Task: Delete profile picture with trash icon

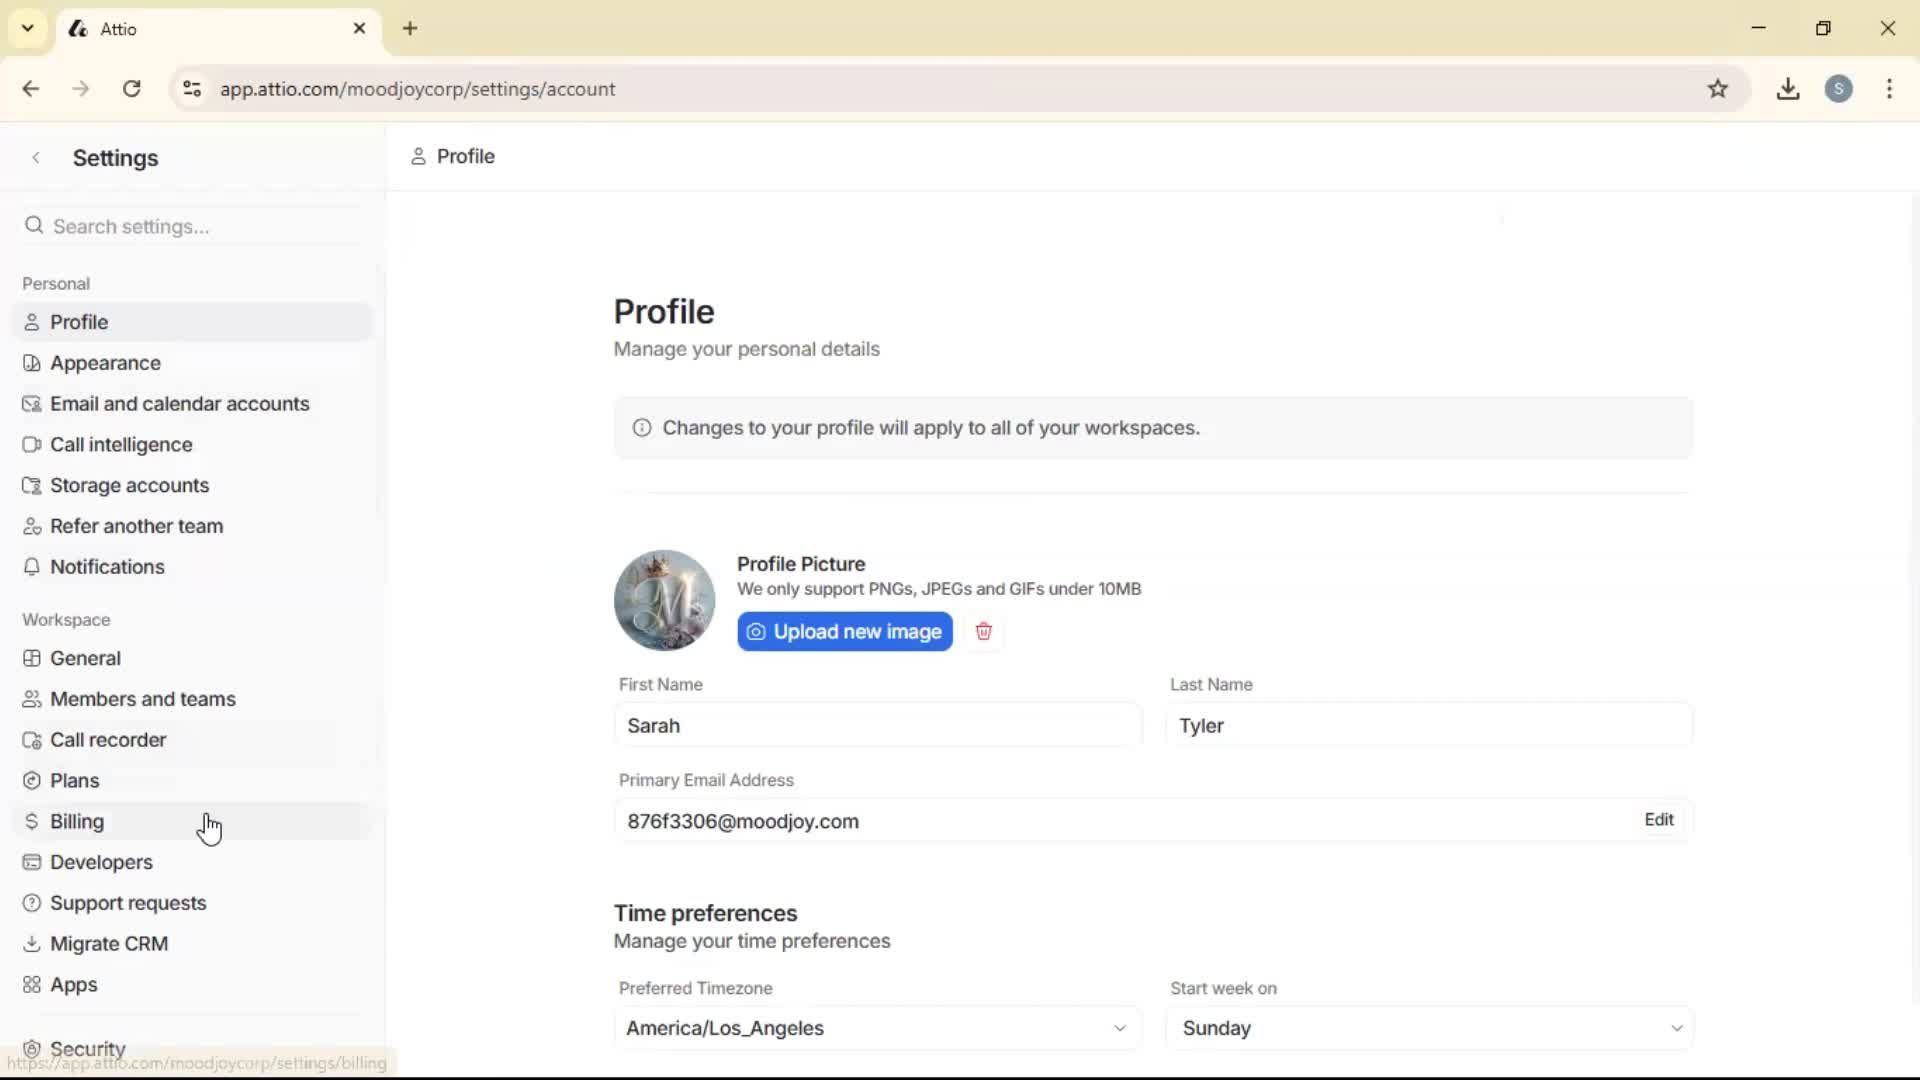Action: (x=984, y=632)
